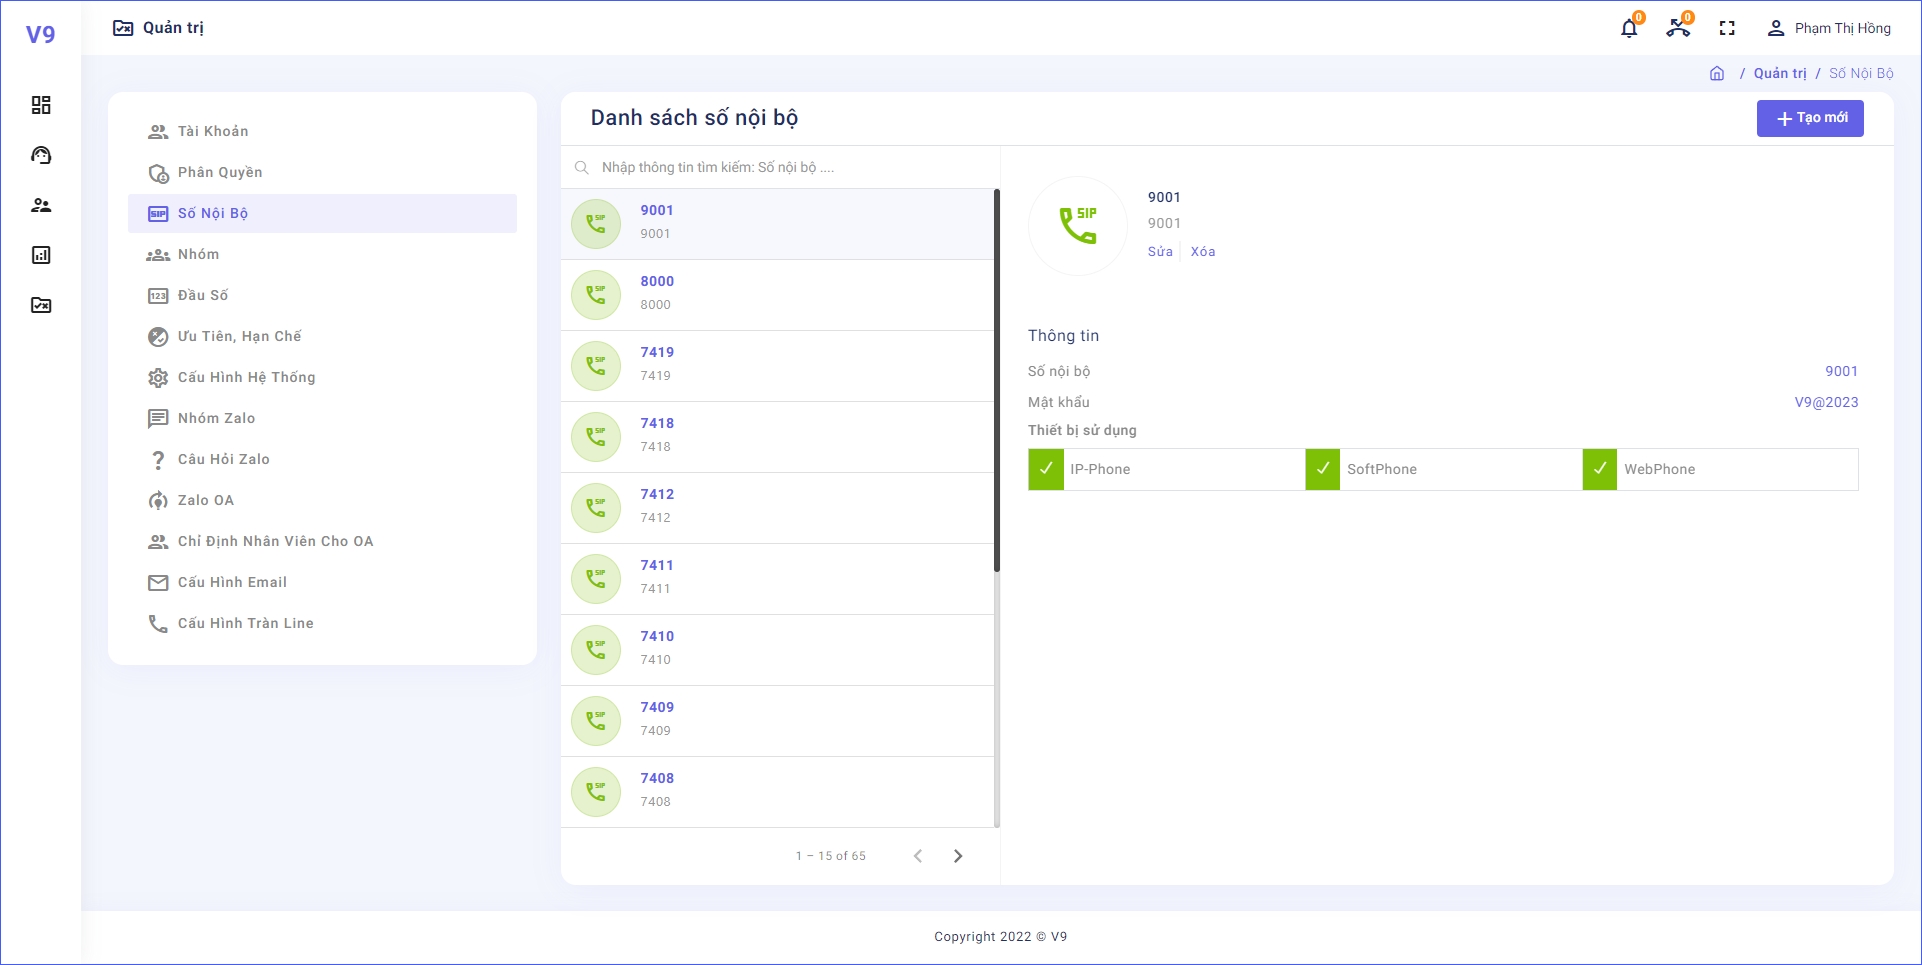
Task: Open the Phạm Thị Hồng user menu
Action: pos(1830,29)
